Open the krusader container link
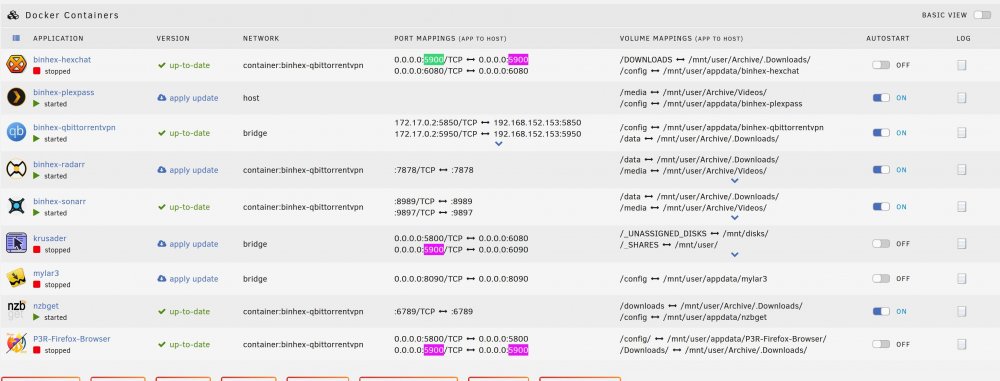Image resolution: width=1000 pixels, height=381 pixels. coord(50,238)
